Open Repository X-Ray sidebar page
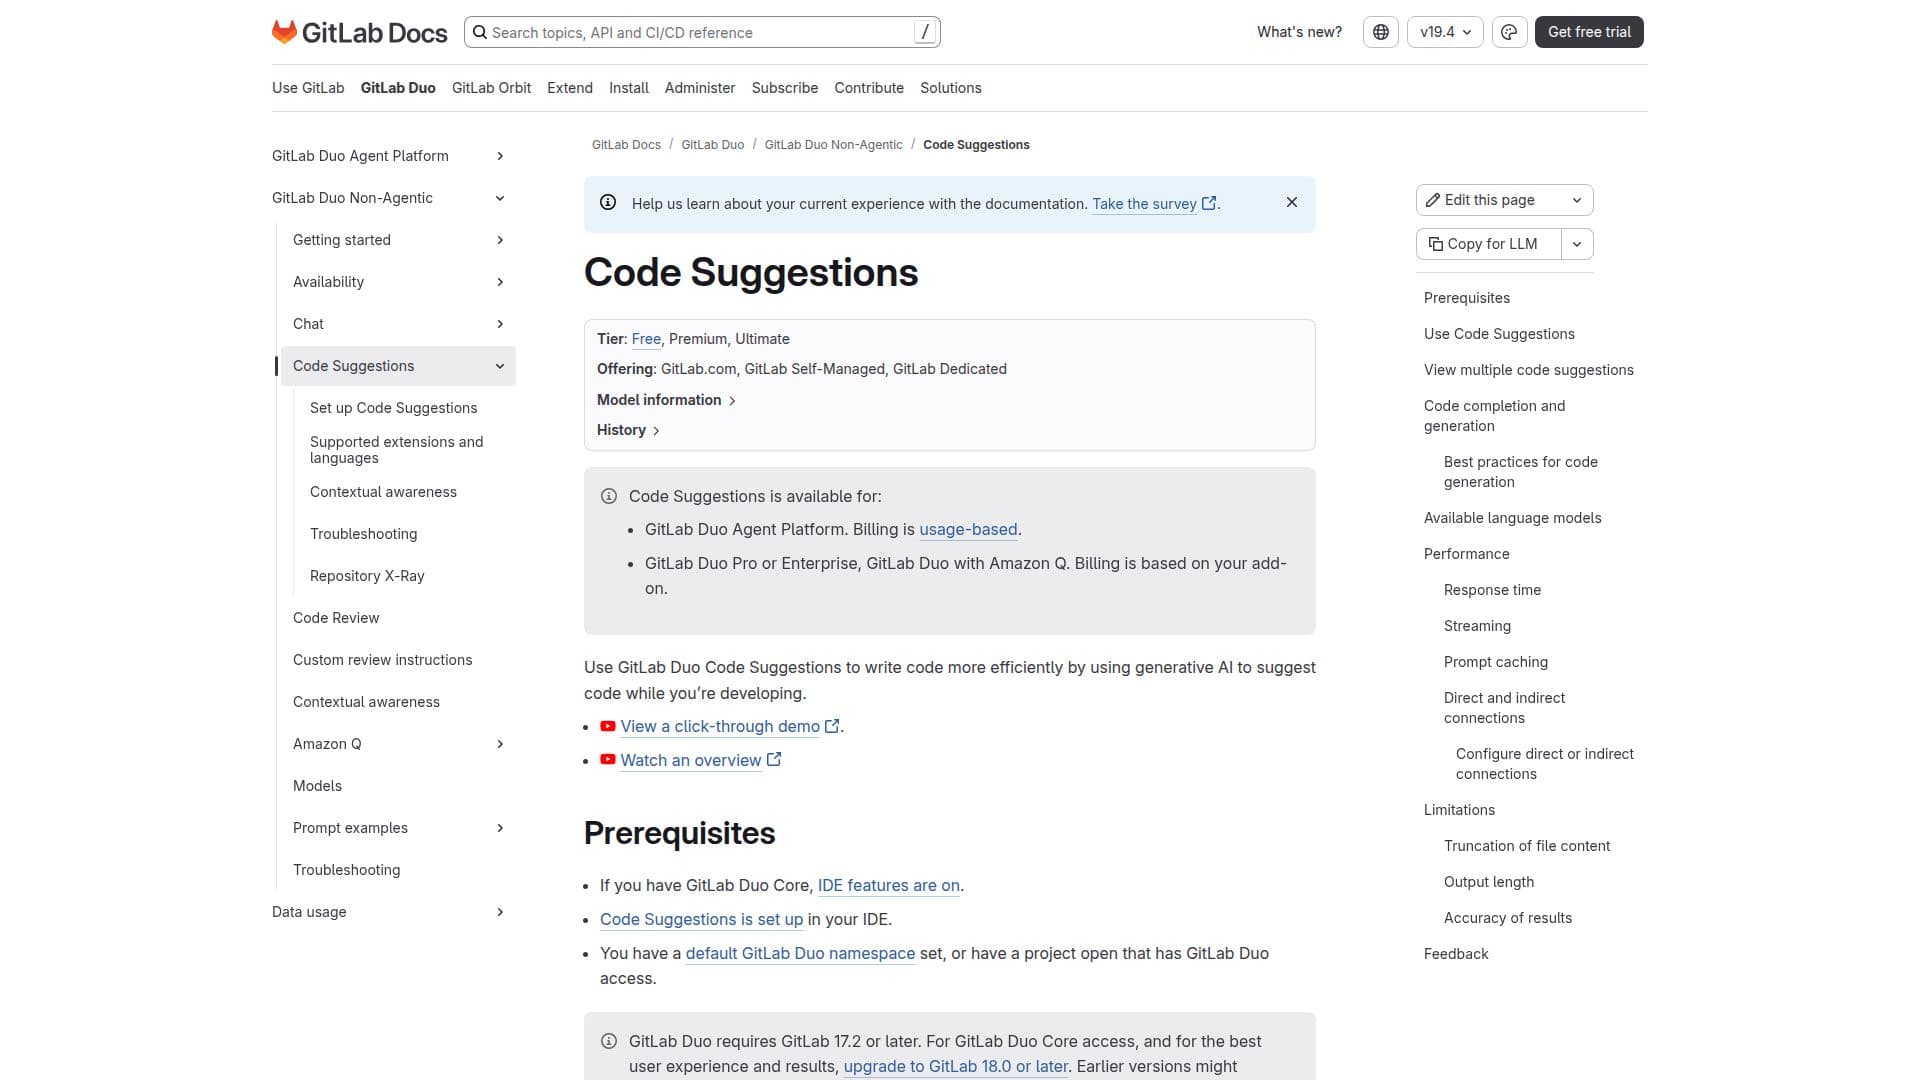The image size is (1920, 1080). [x=367, y=576]
